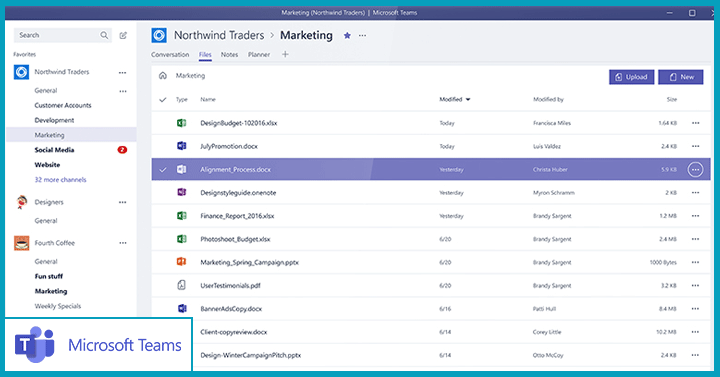This screenshot has height=377, width=720.
Task: Expand 32 more channels list
Action: coord(60,180)
